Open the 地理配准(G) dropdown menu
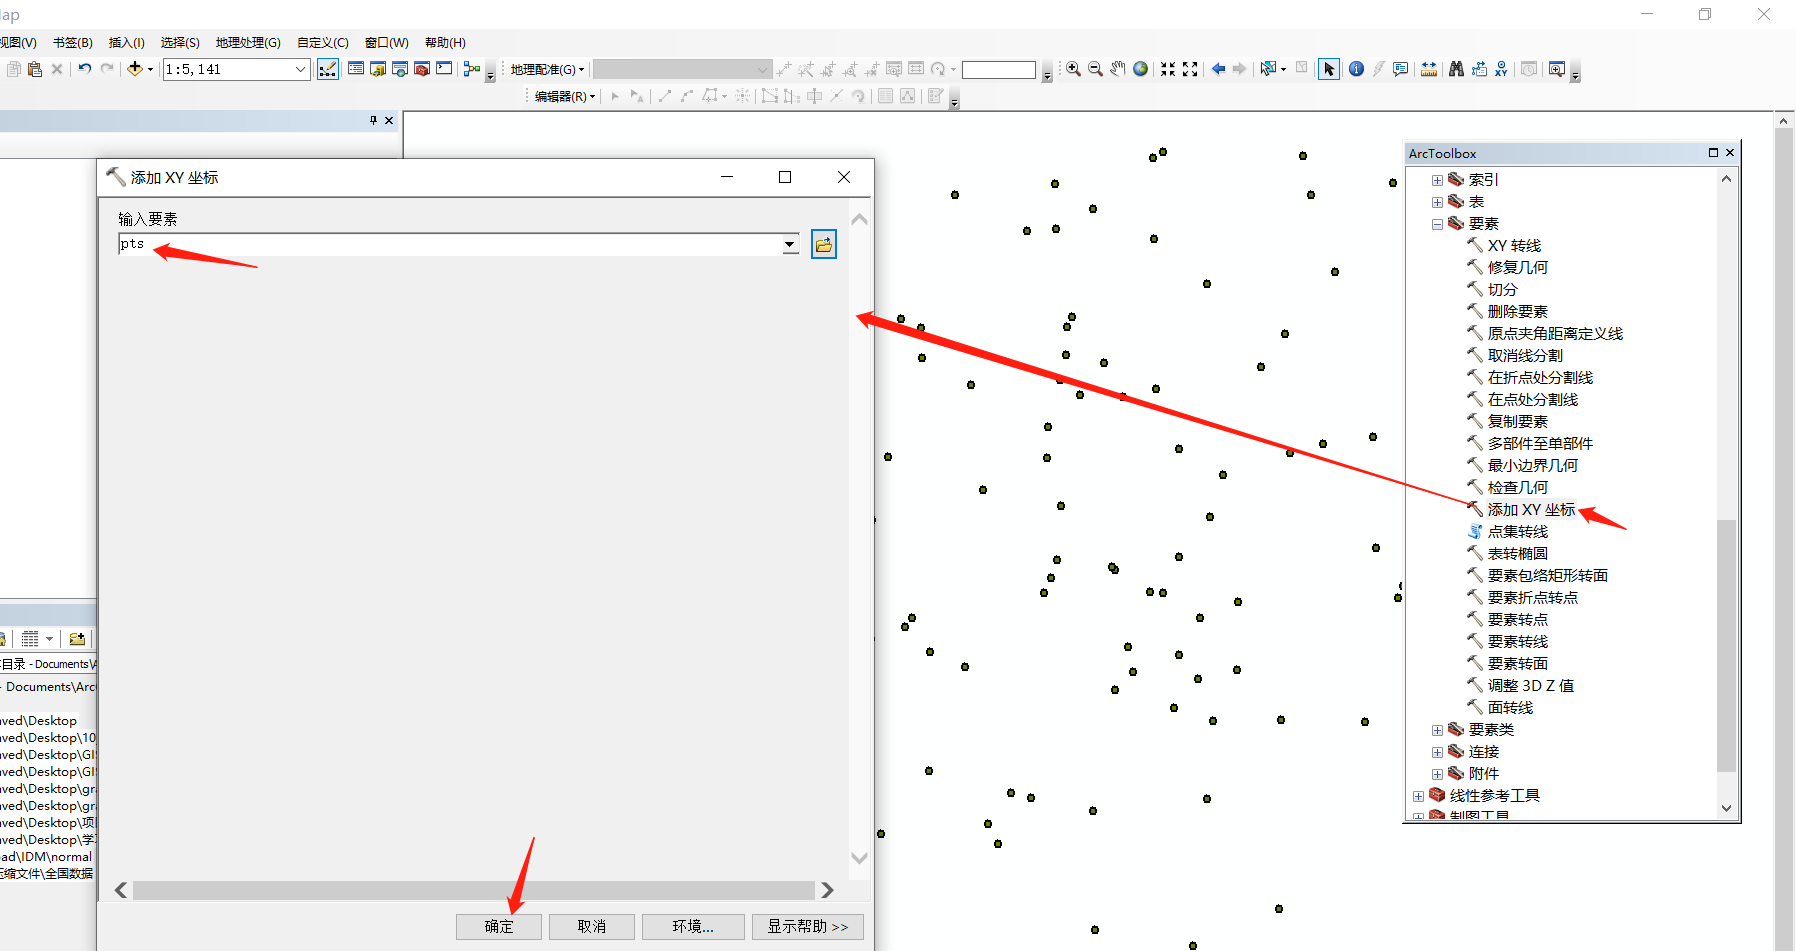Image resolution: width=1796 pixels, height=951 pixels. 547,69
